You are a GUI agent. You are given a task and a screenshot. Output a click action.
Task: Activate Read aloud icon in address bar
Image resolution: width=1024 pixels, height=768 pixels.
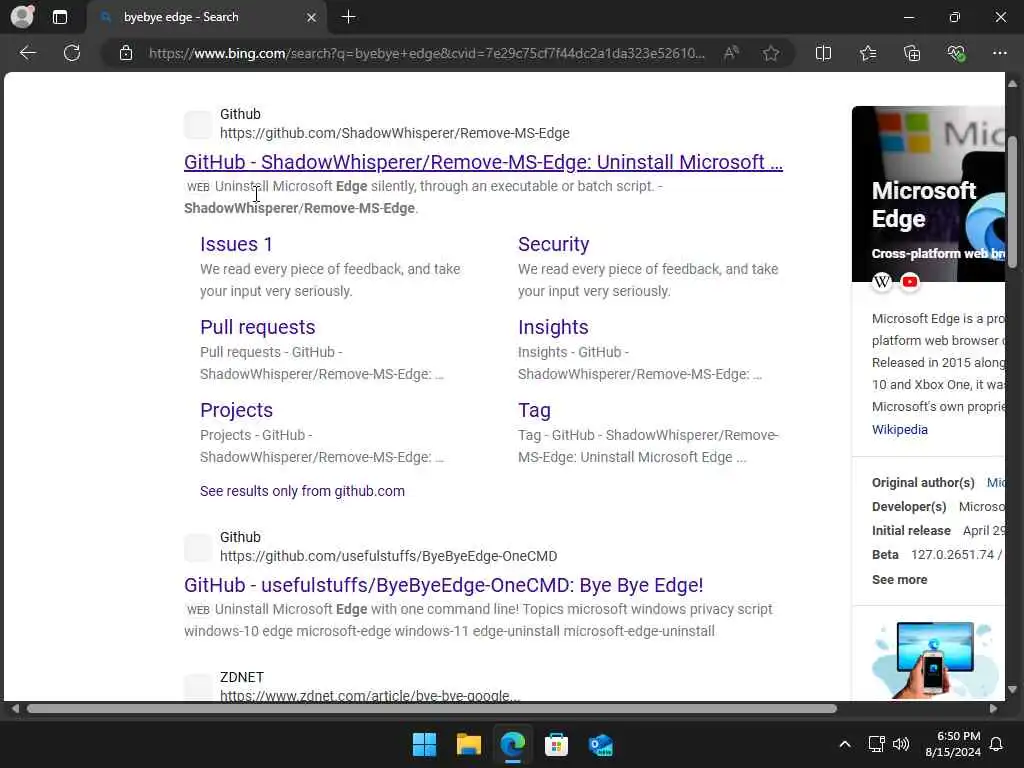pos(731,53)
